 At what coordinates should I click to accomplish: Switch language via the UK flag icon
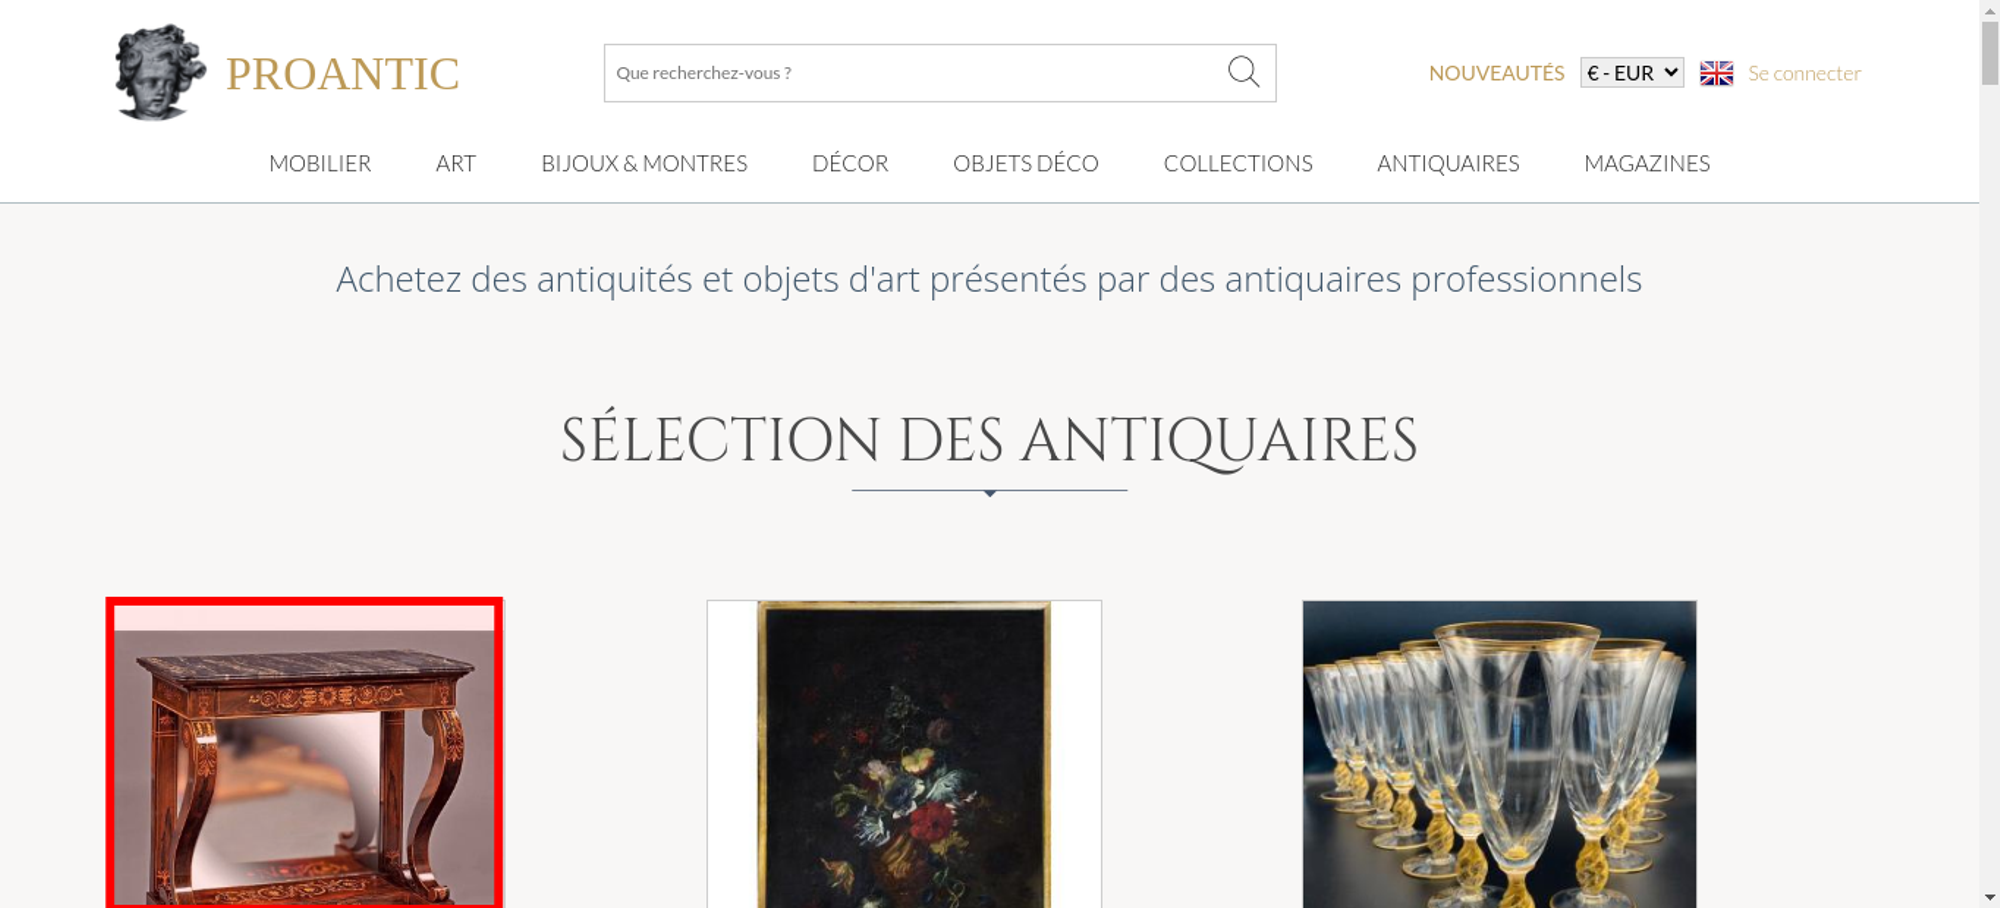click(x=1716, y=73)
